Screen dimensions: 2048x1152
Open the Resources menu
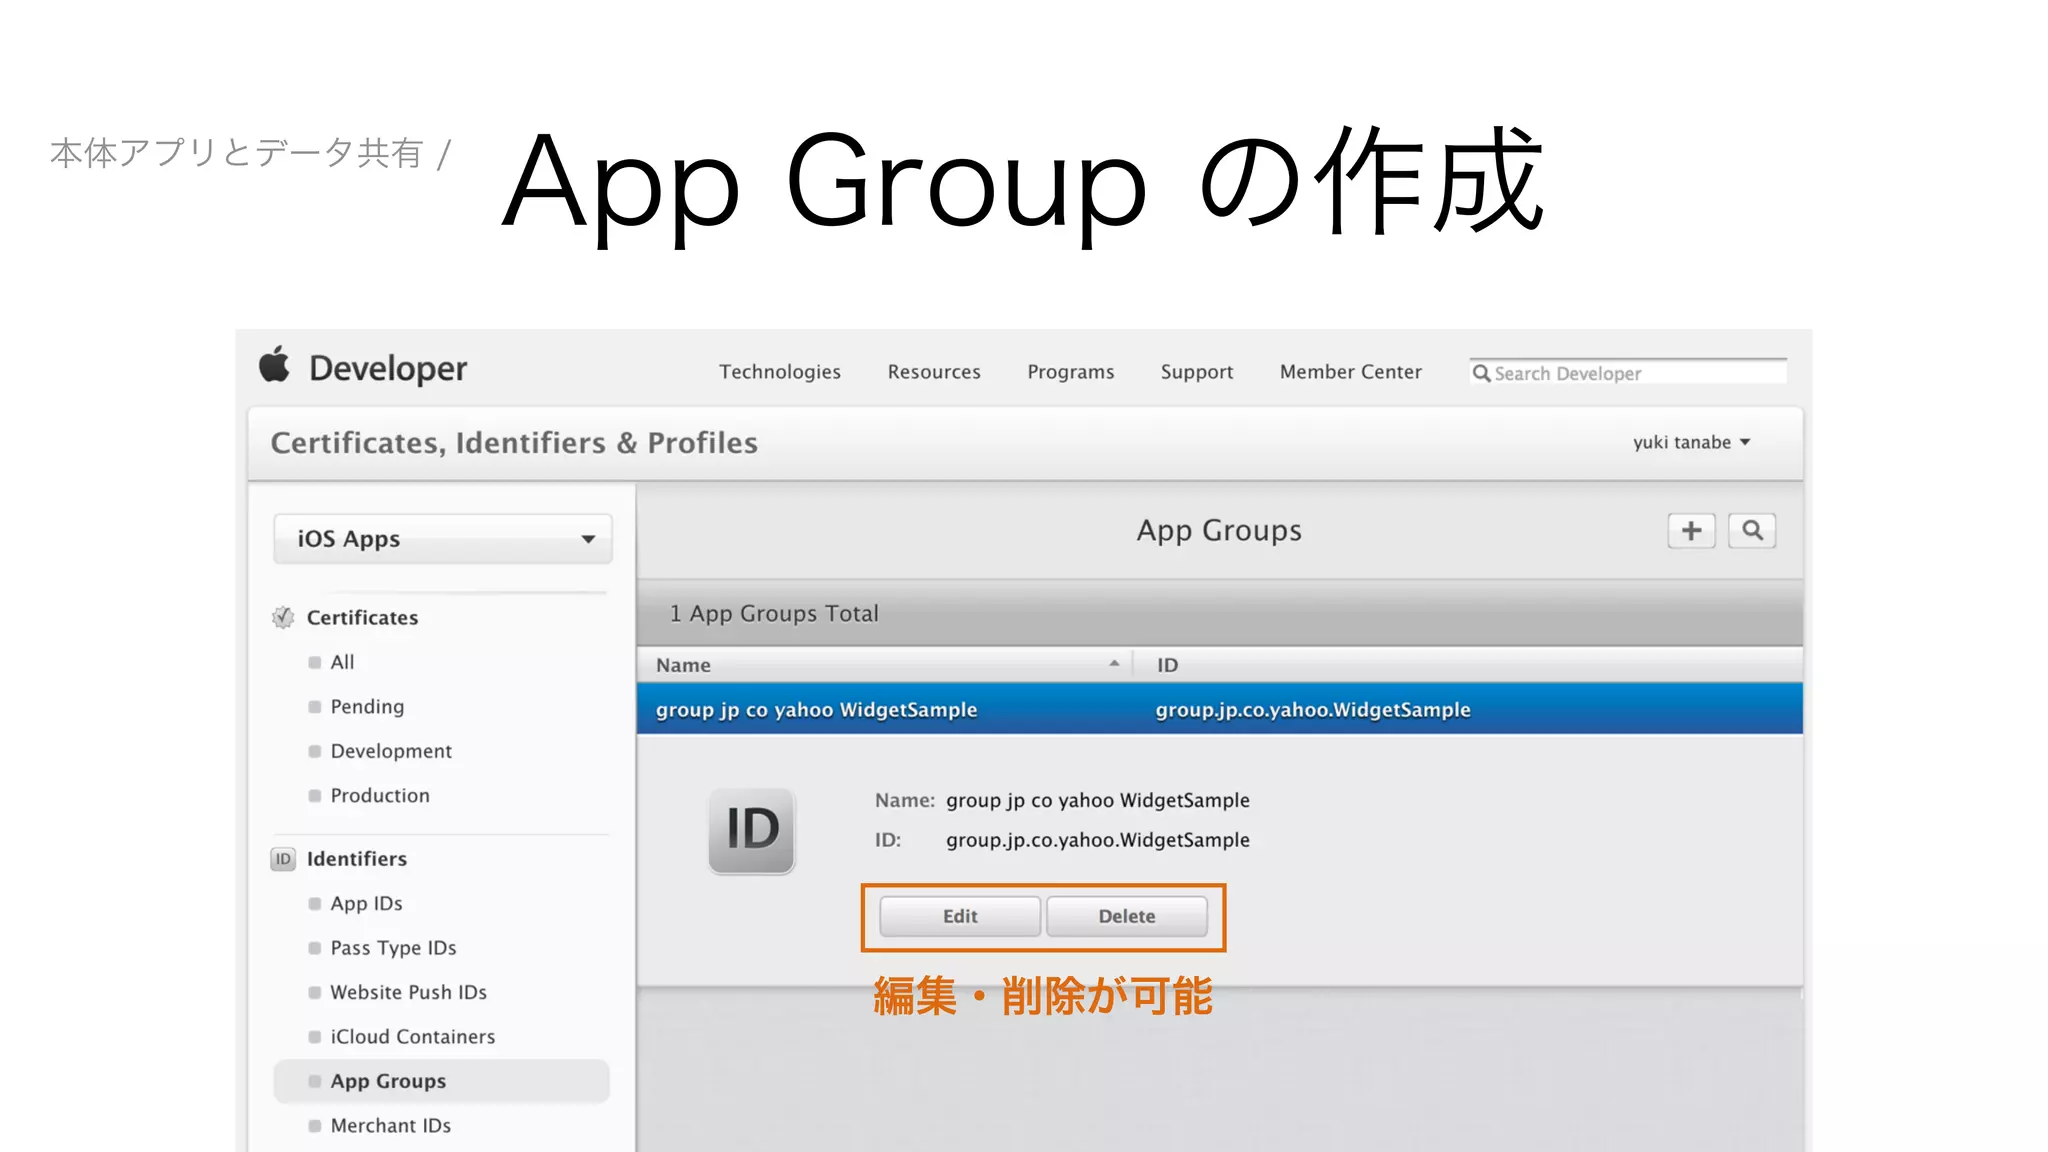click(x=934, y=372)
